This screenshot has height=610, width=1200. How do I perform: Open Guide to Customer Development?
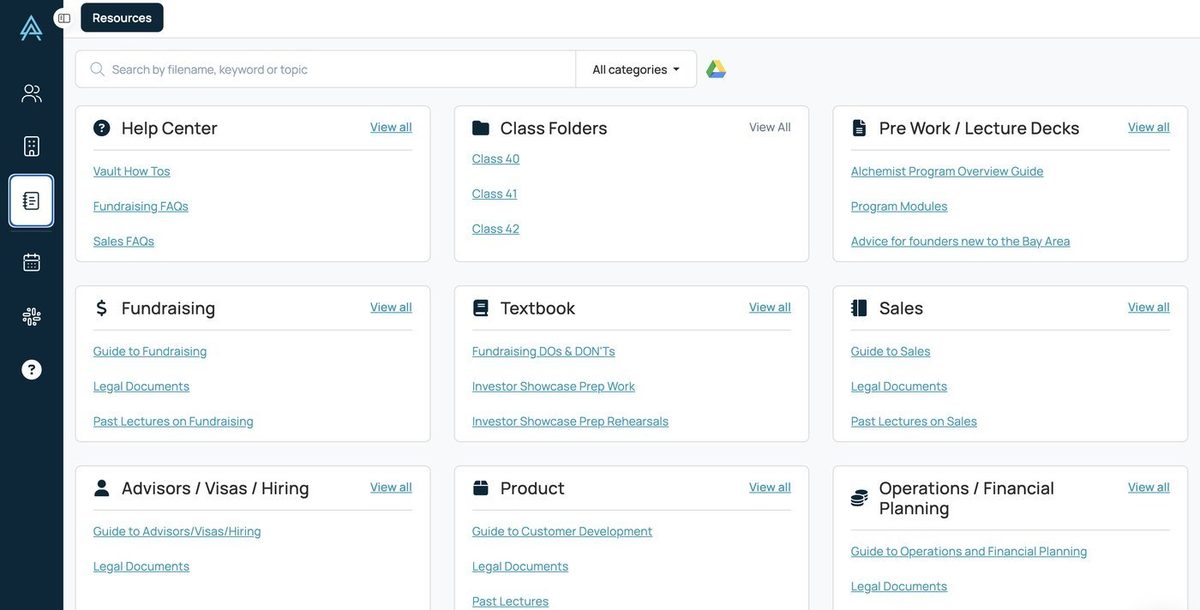click(562, 531)
